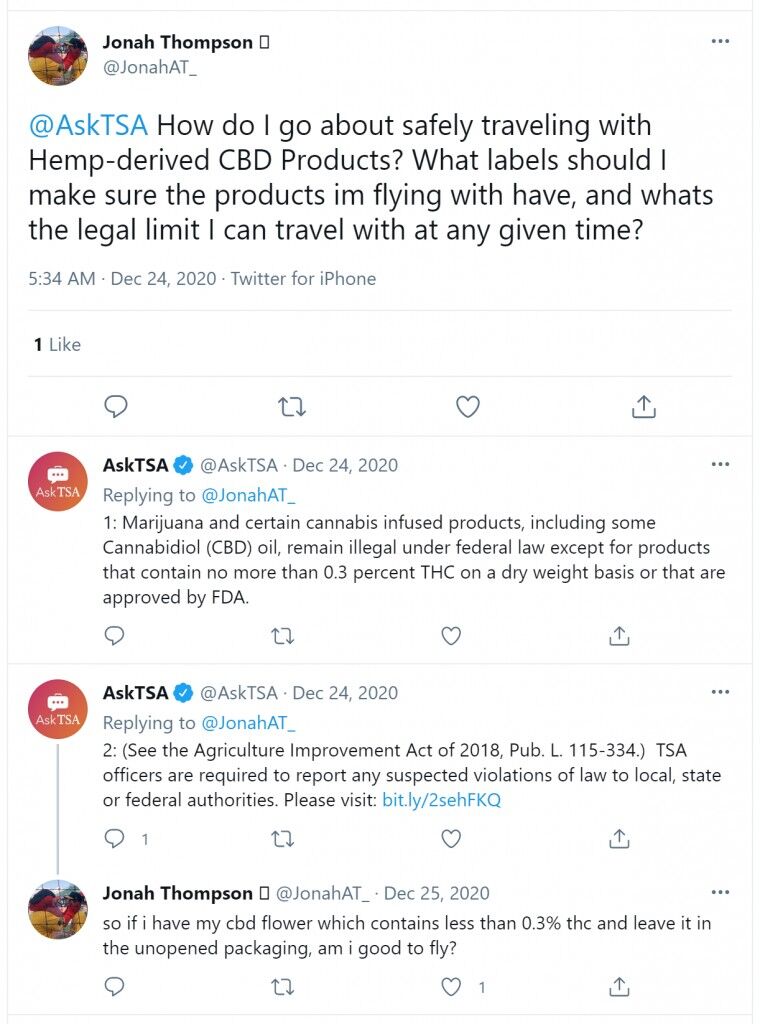Click @JonahAT_ in first Replying to line

[249, 496]
